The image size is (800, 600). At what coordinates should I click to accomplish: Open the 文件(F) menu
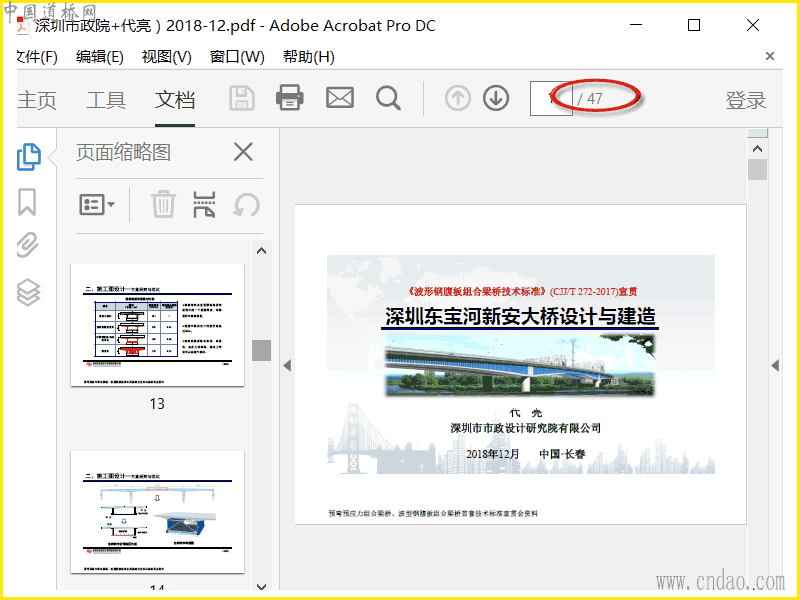pos(37,56)
